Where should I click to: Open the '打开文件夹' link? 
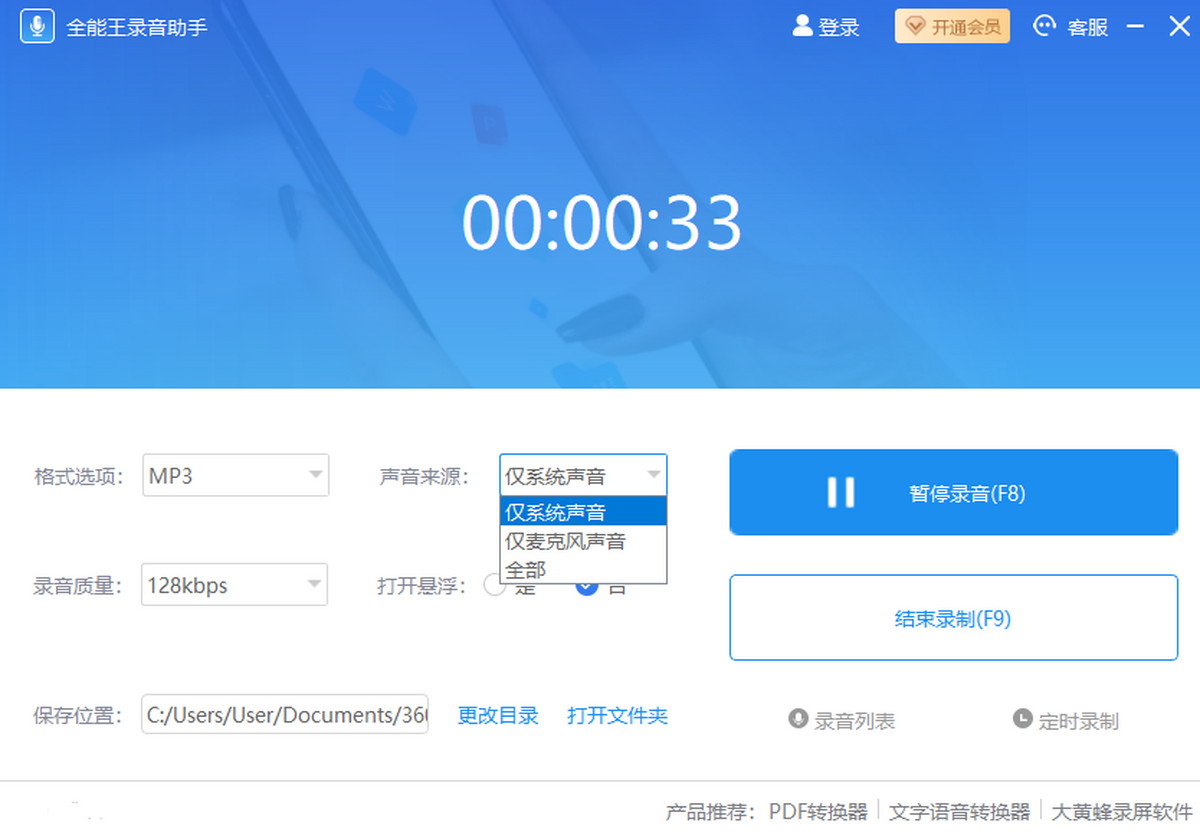(x=617, y=716)
